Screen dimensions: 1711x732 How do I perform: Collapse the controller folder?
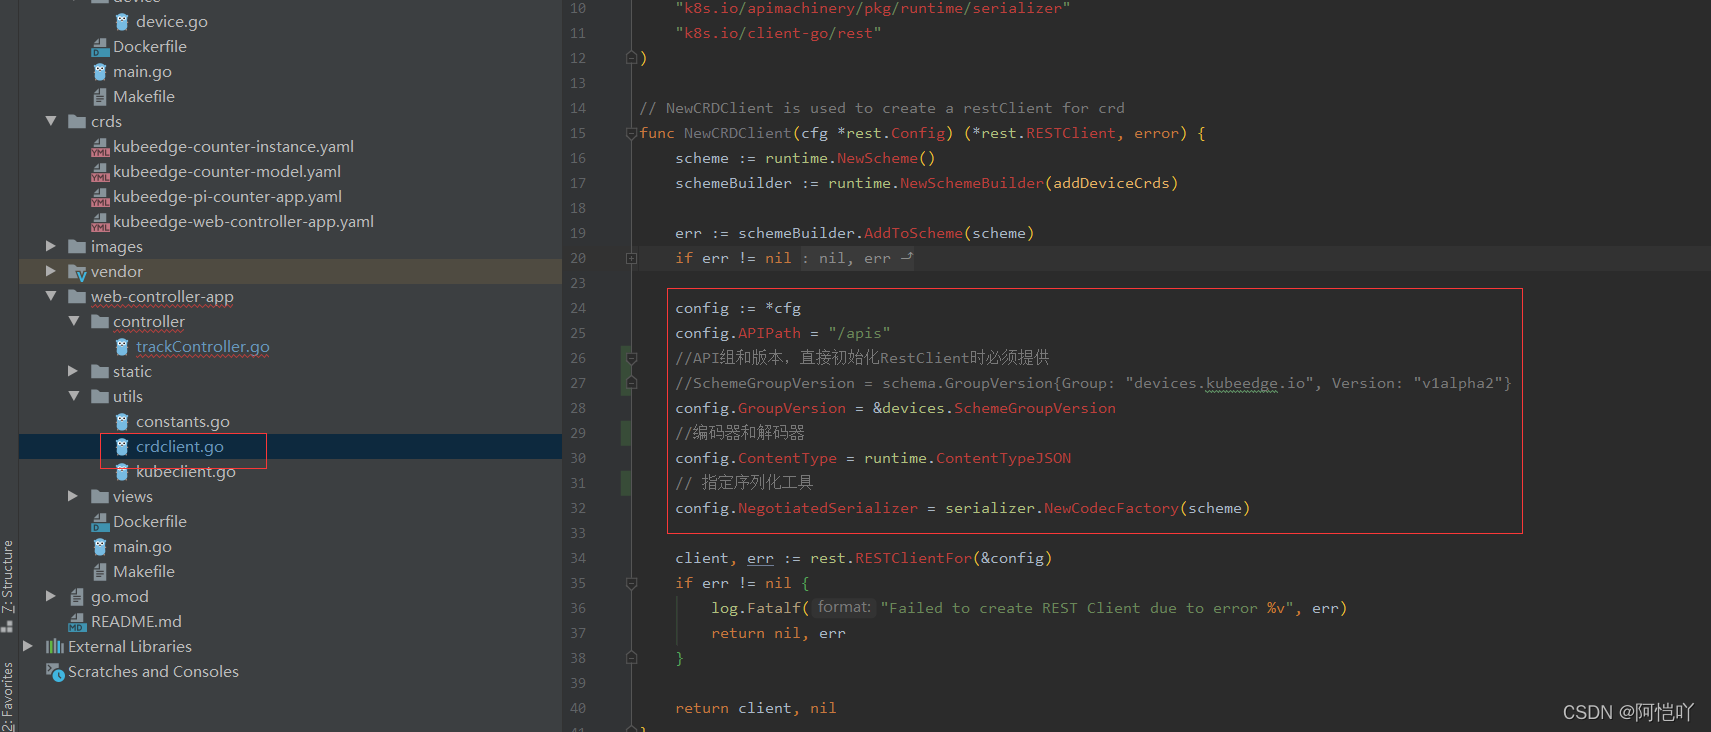pyautogui.click(x=73, y=321)
